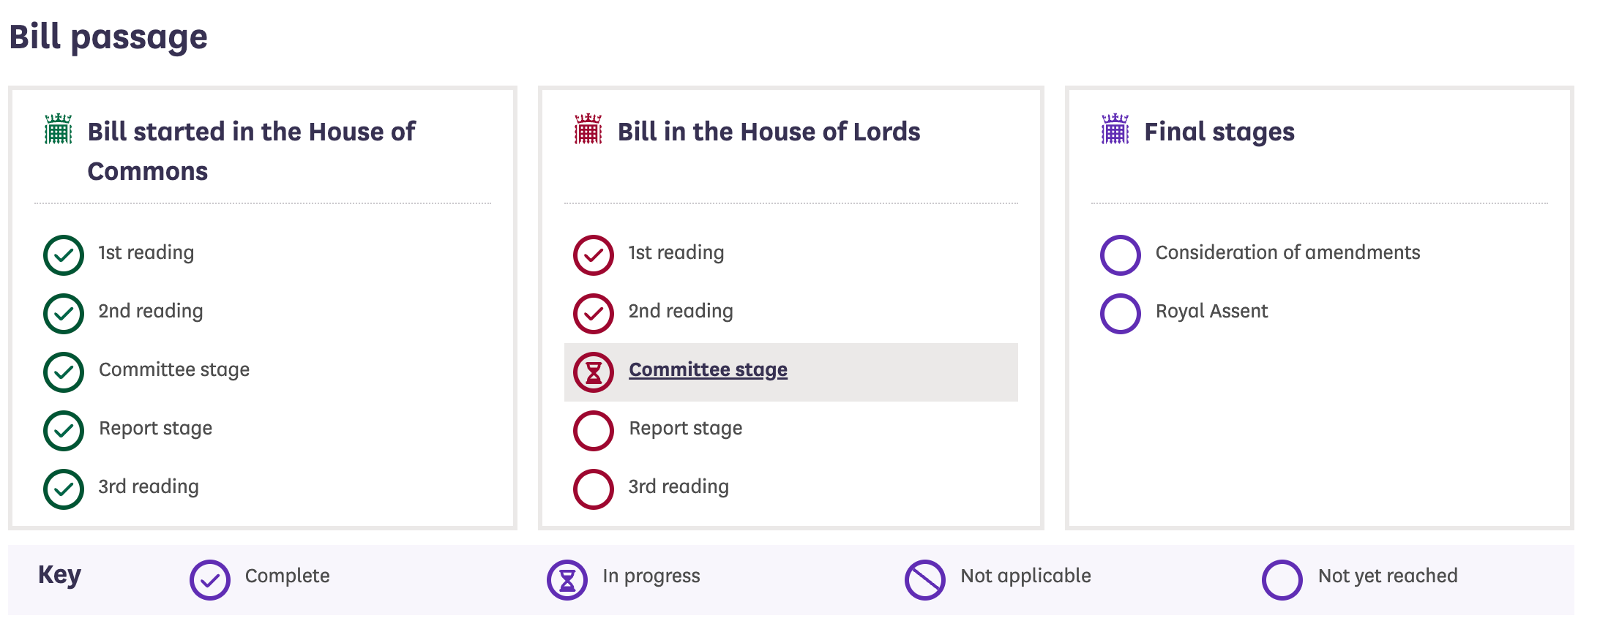The width and height of the screenshot is (1600, 632).
Task: Click Bill in the House of Lords heading
Action: pos(769,132)
